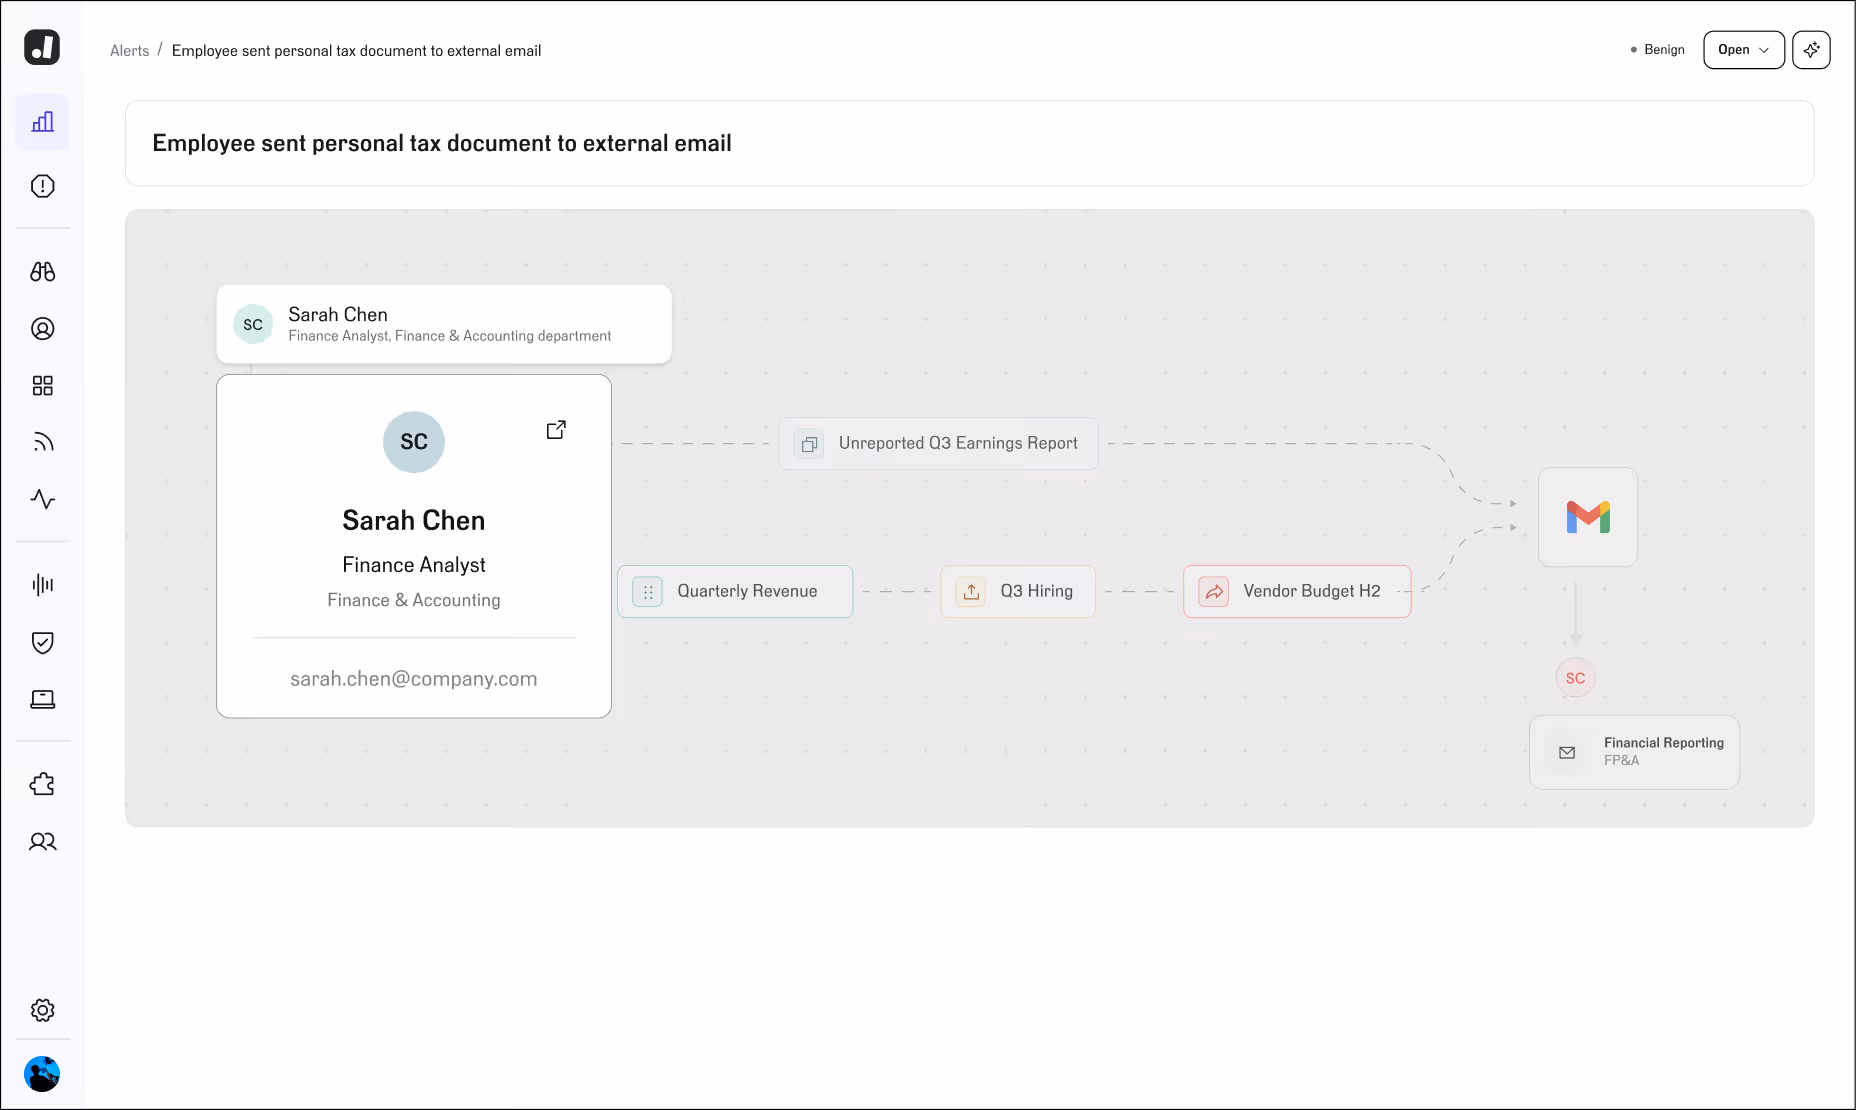
Task: Select the Quarterly Revenue node
Action: click(735, 591)
